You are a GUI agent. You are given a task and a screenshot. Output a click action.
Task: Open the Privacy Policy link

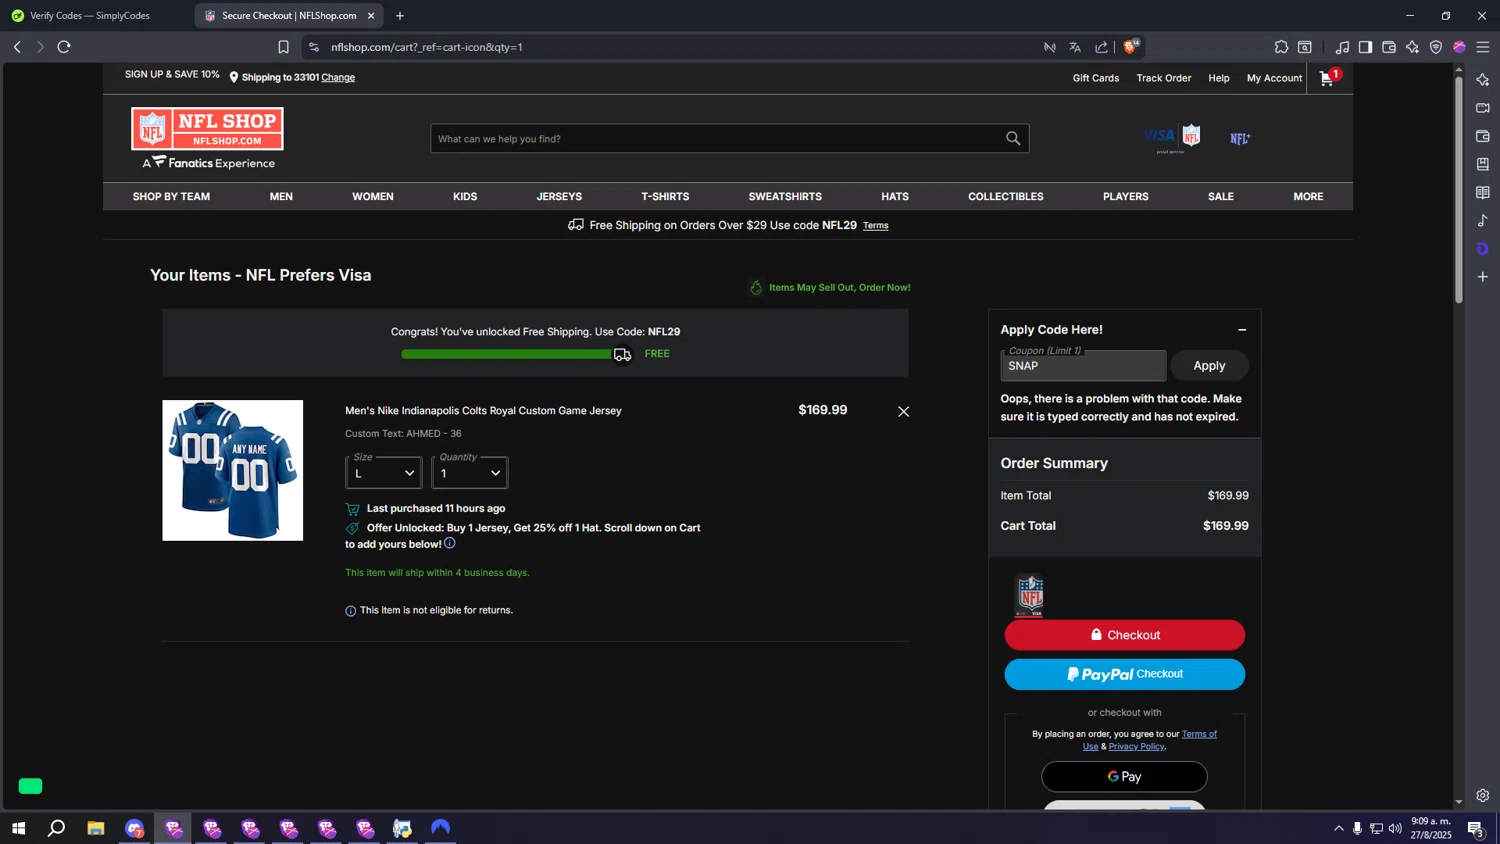tap(1136, 746)
